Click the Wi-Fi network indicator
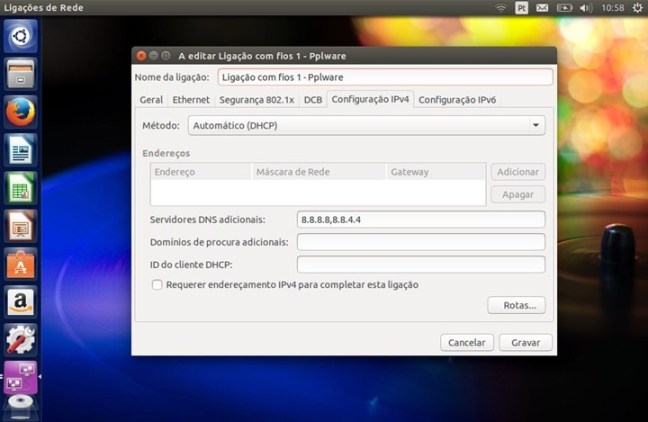Viewport: 648px width, 422px height. coord(500,8)
